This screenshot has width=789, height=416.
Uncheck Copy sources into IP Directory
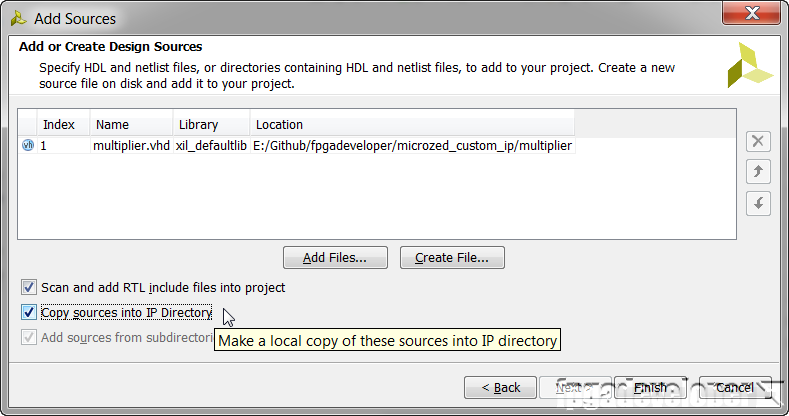(29, 313)
